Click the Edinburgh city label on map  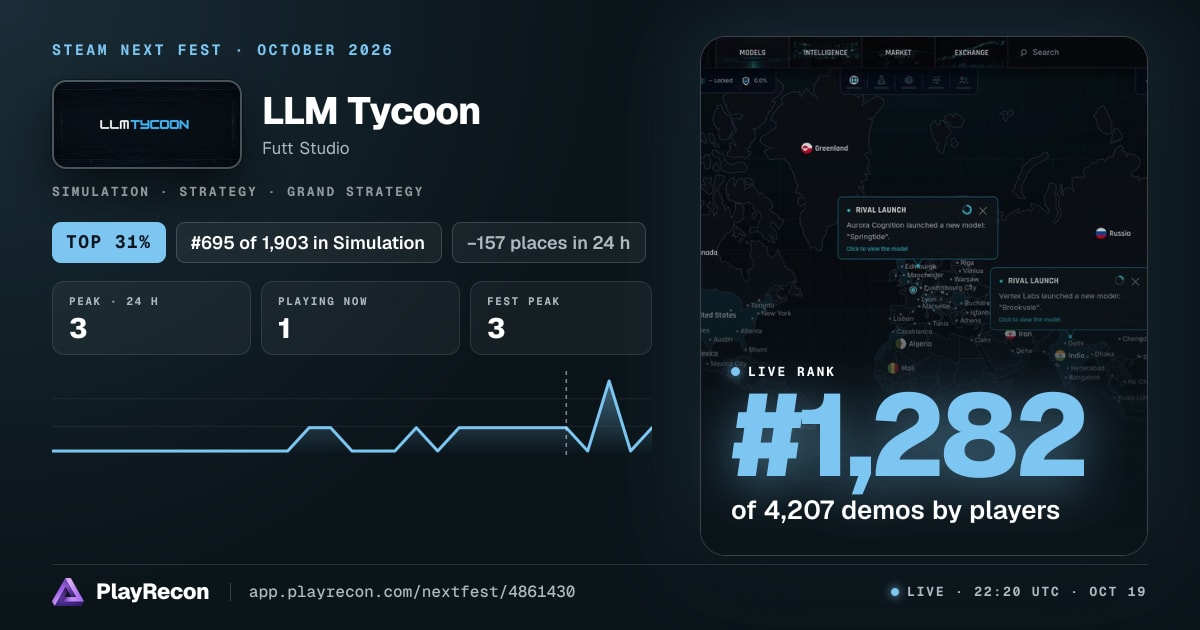[918, 266]
